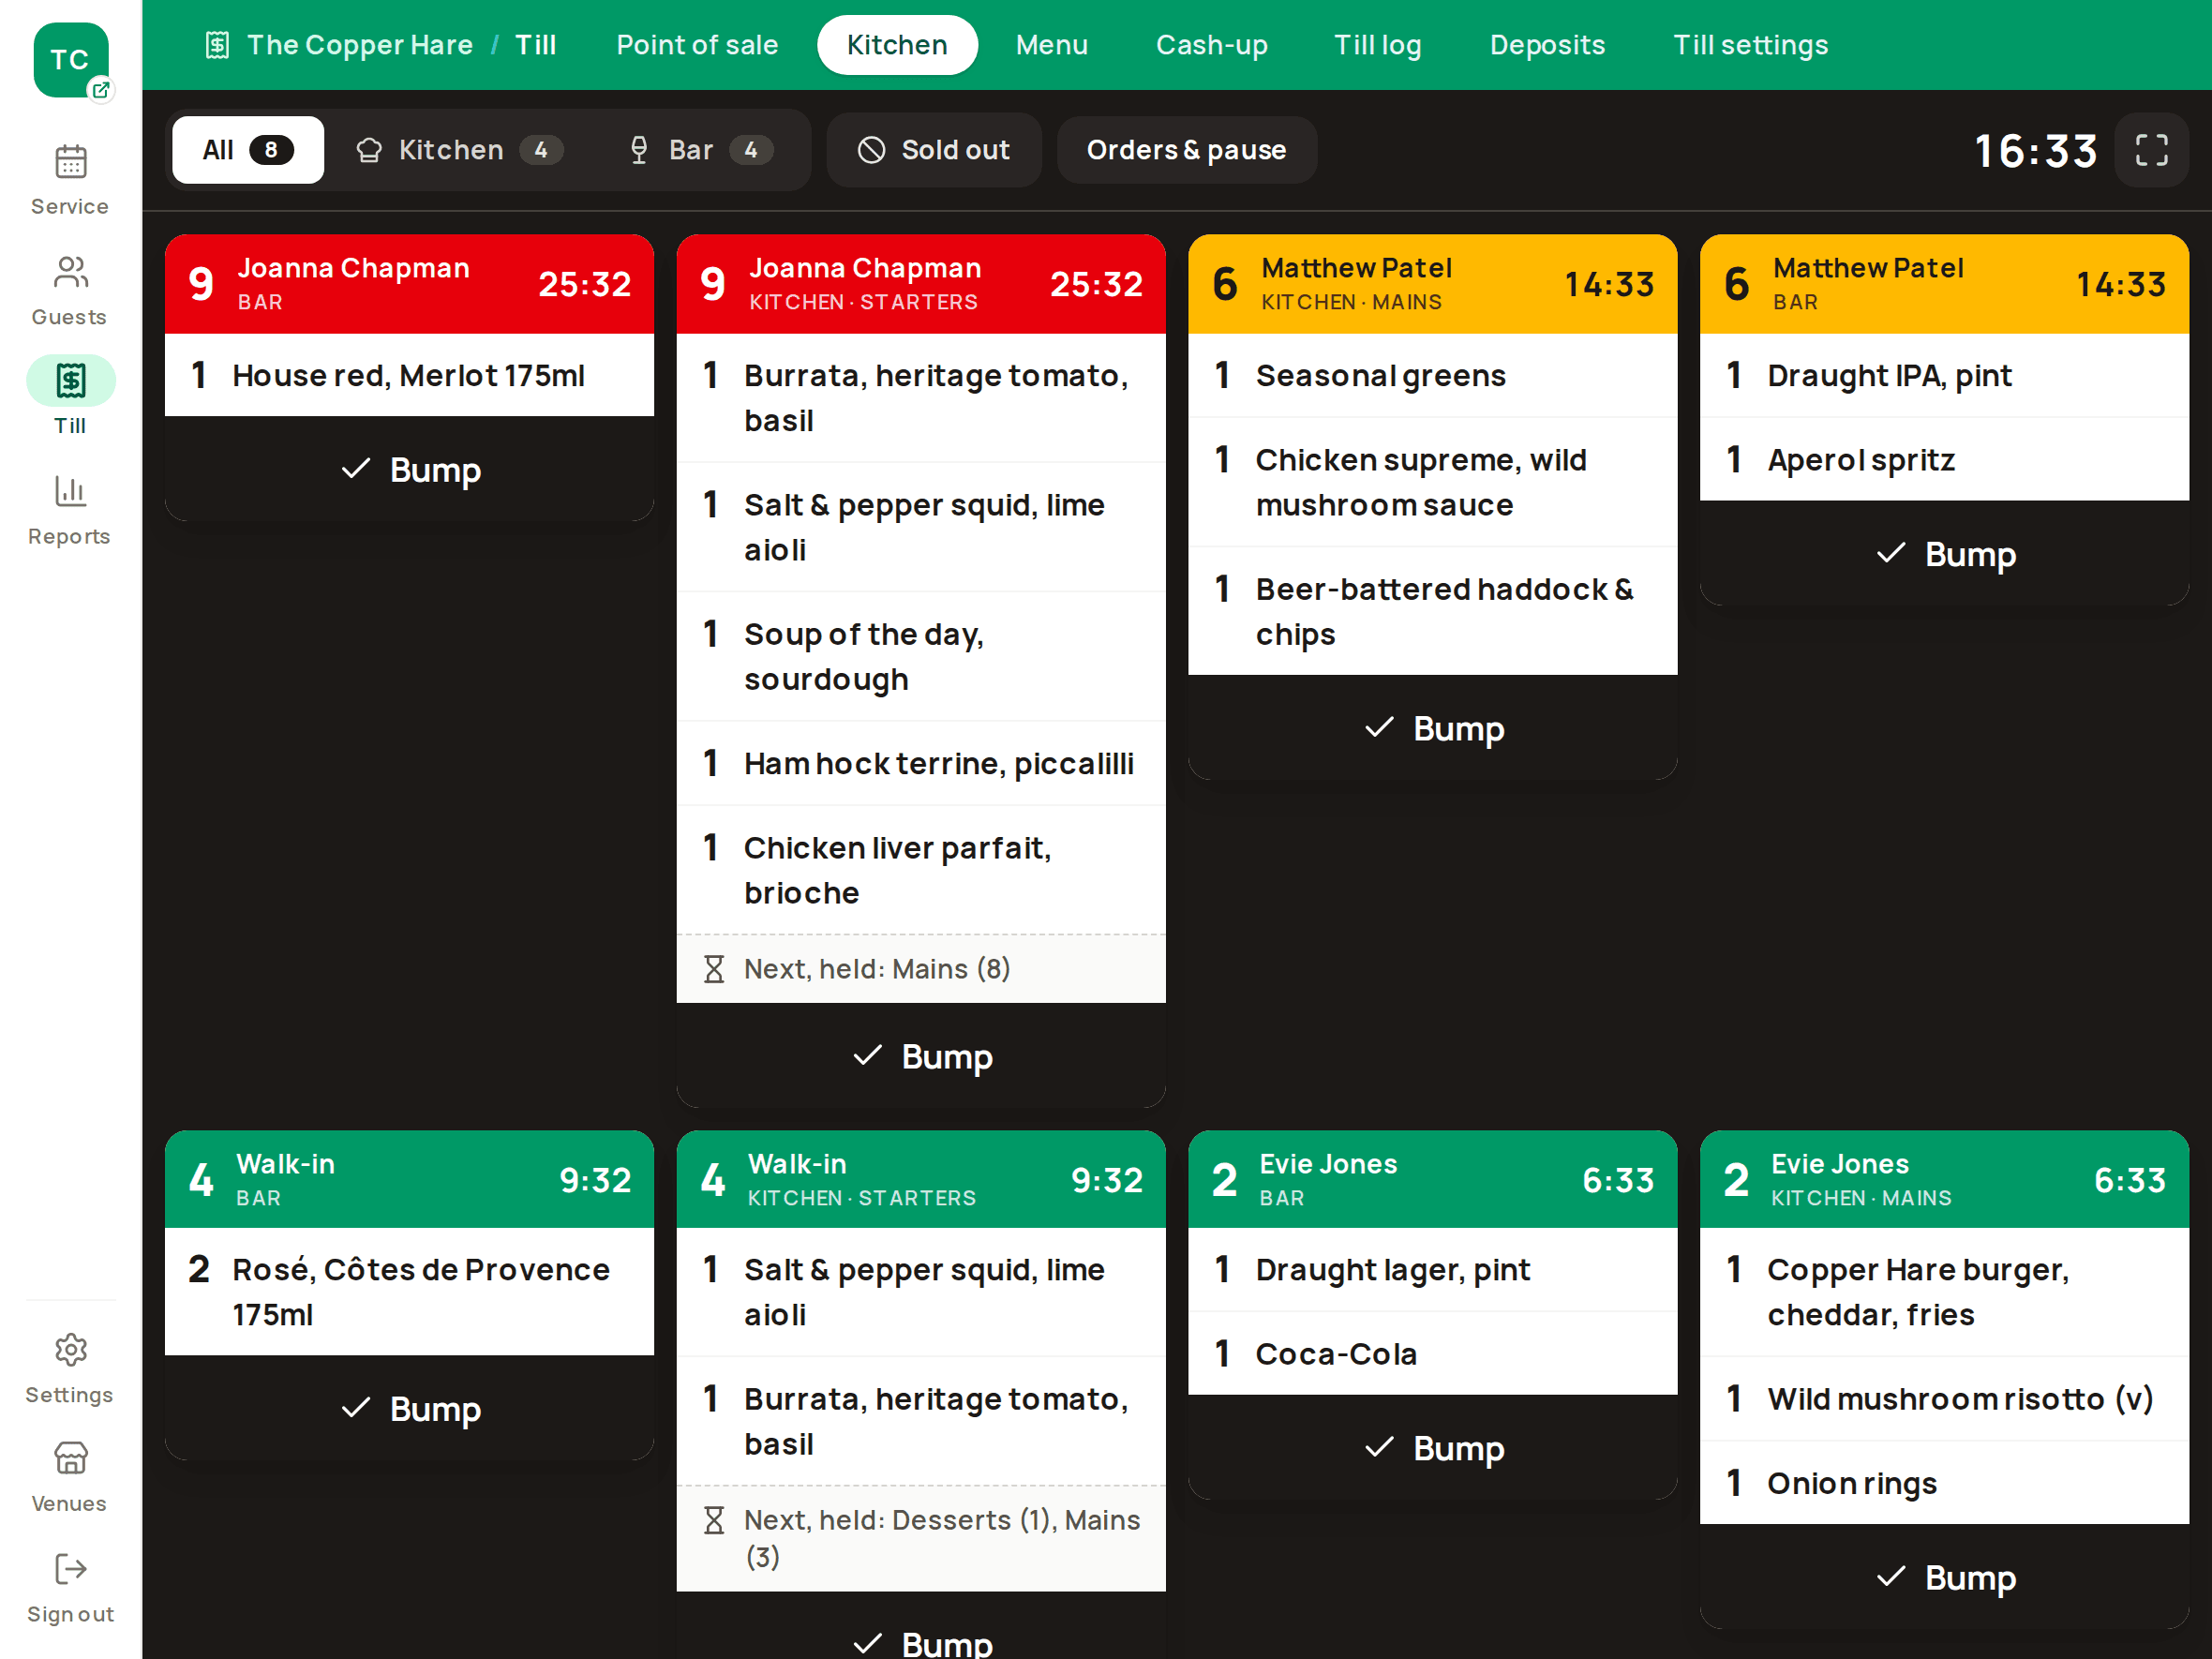Open the Sold out list
2212x1659 pixels.
tap(934, 150)
